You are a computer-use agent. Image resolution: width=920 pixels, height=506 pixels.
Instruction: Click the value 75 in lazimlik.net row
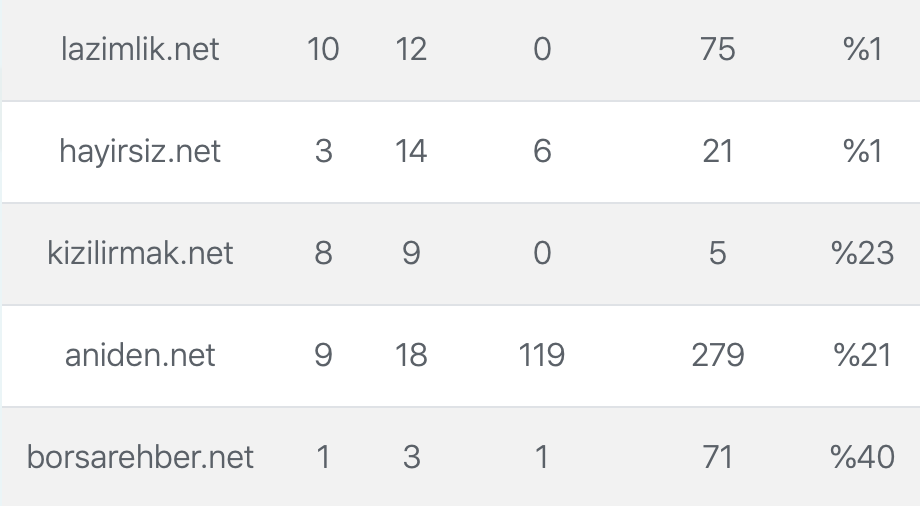[718, 49]
